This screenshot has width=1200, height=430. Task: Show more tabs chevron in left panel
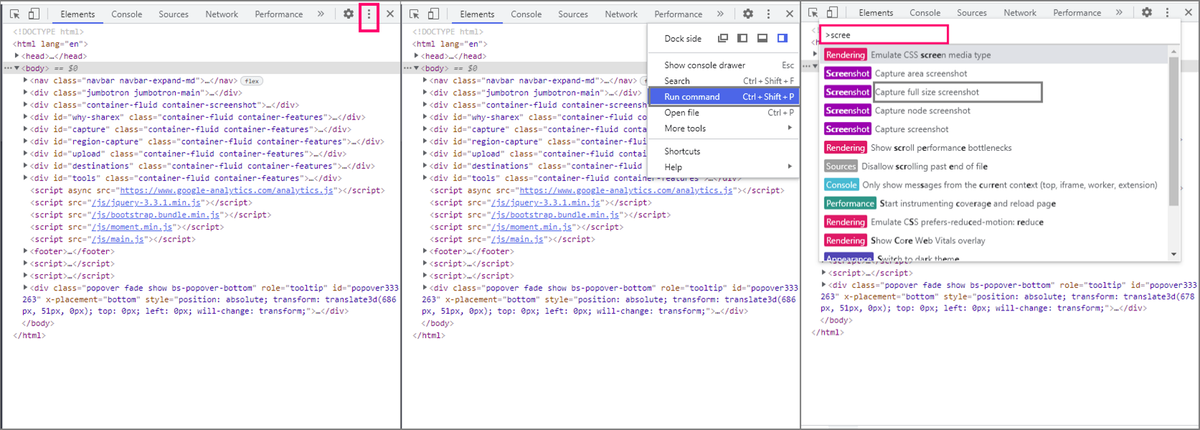[320, 14]
